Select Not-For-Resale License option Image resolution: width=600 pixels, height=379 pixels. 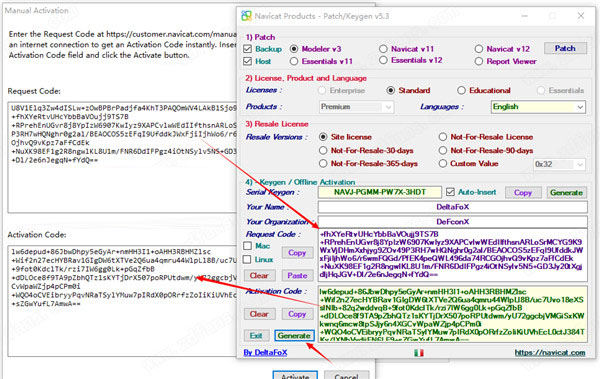(443, 137)
